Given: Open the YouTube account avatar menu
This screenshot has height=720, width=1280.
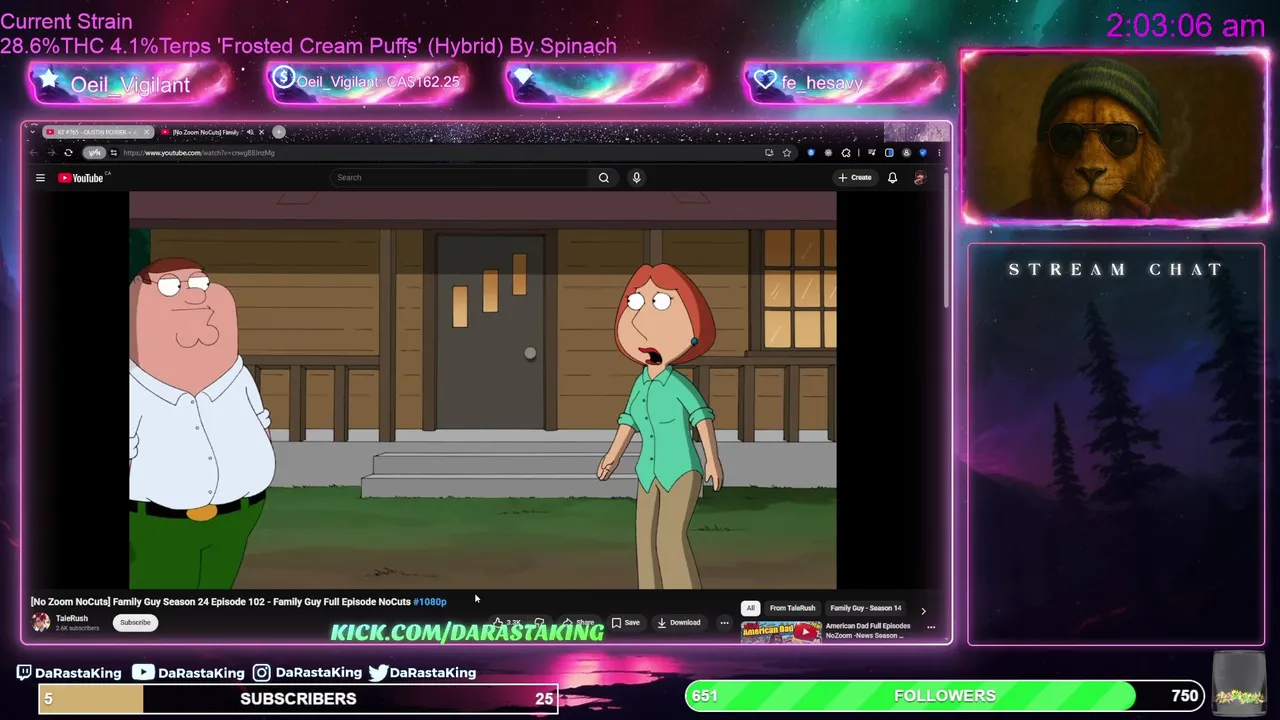Looking at the screenshot, I should tap(920, 178).
